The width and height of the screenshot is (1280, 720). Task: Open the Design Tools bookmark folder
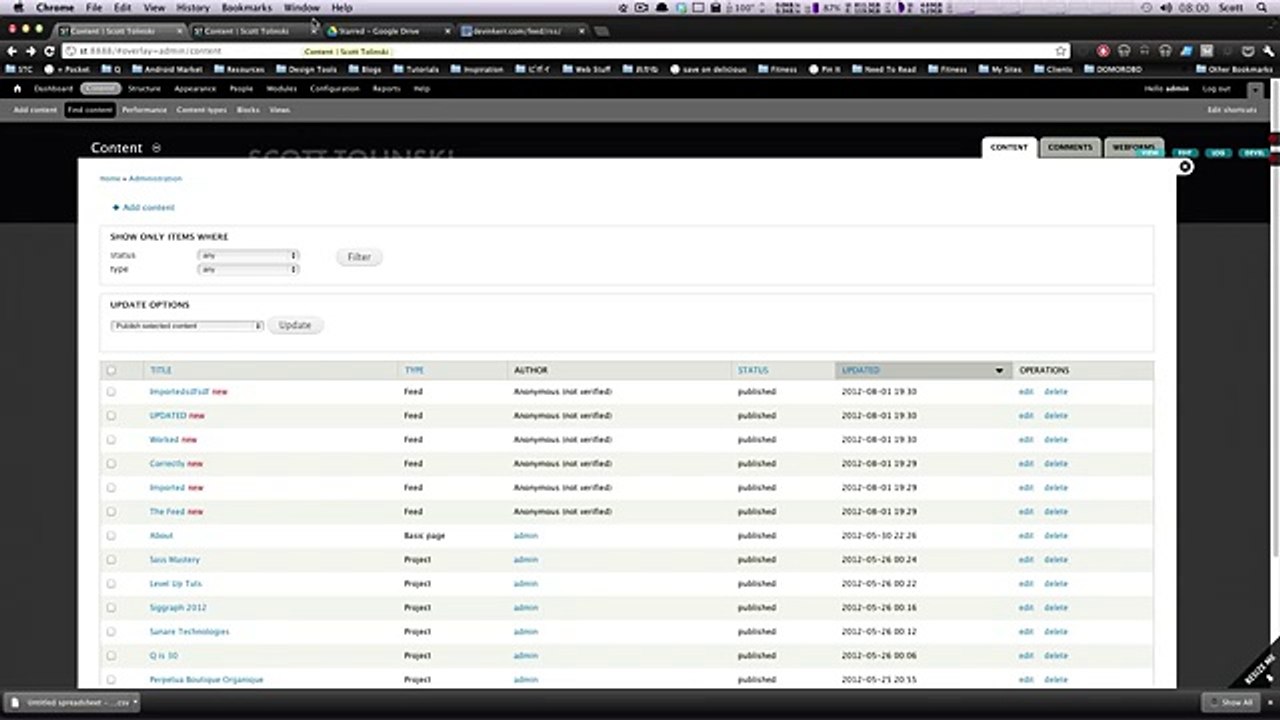click(306, 70)
